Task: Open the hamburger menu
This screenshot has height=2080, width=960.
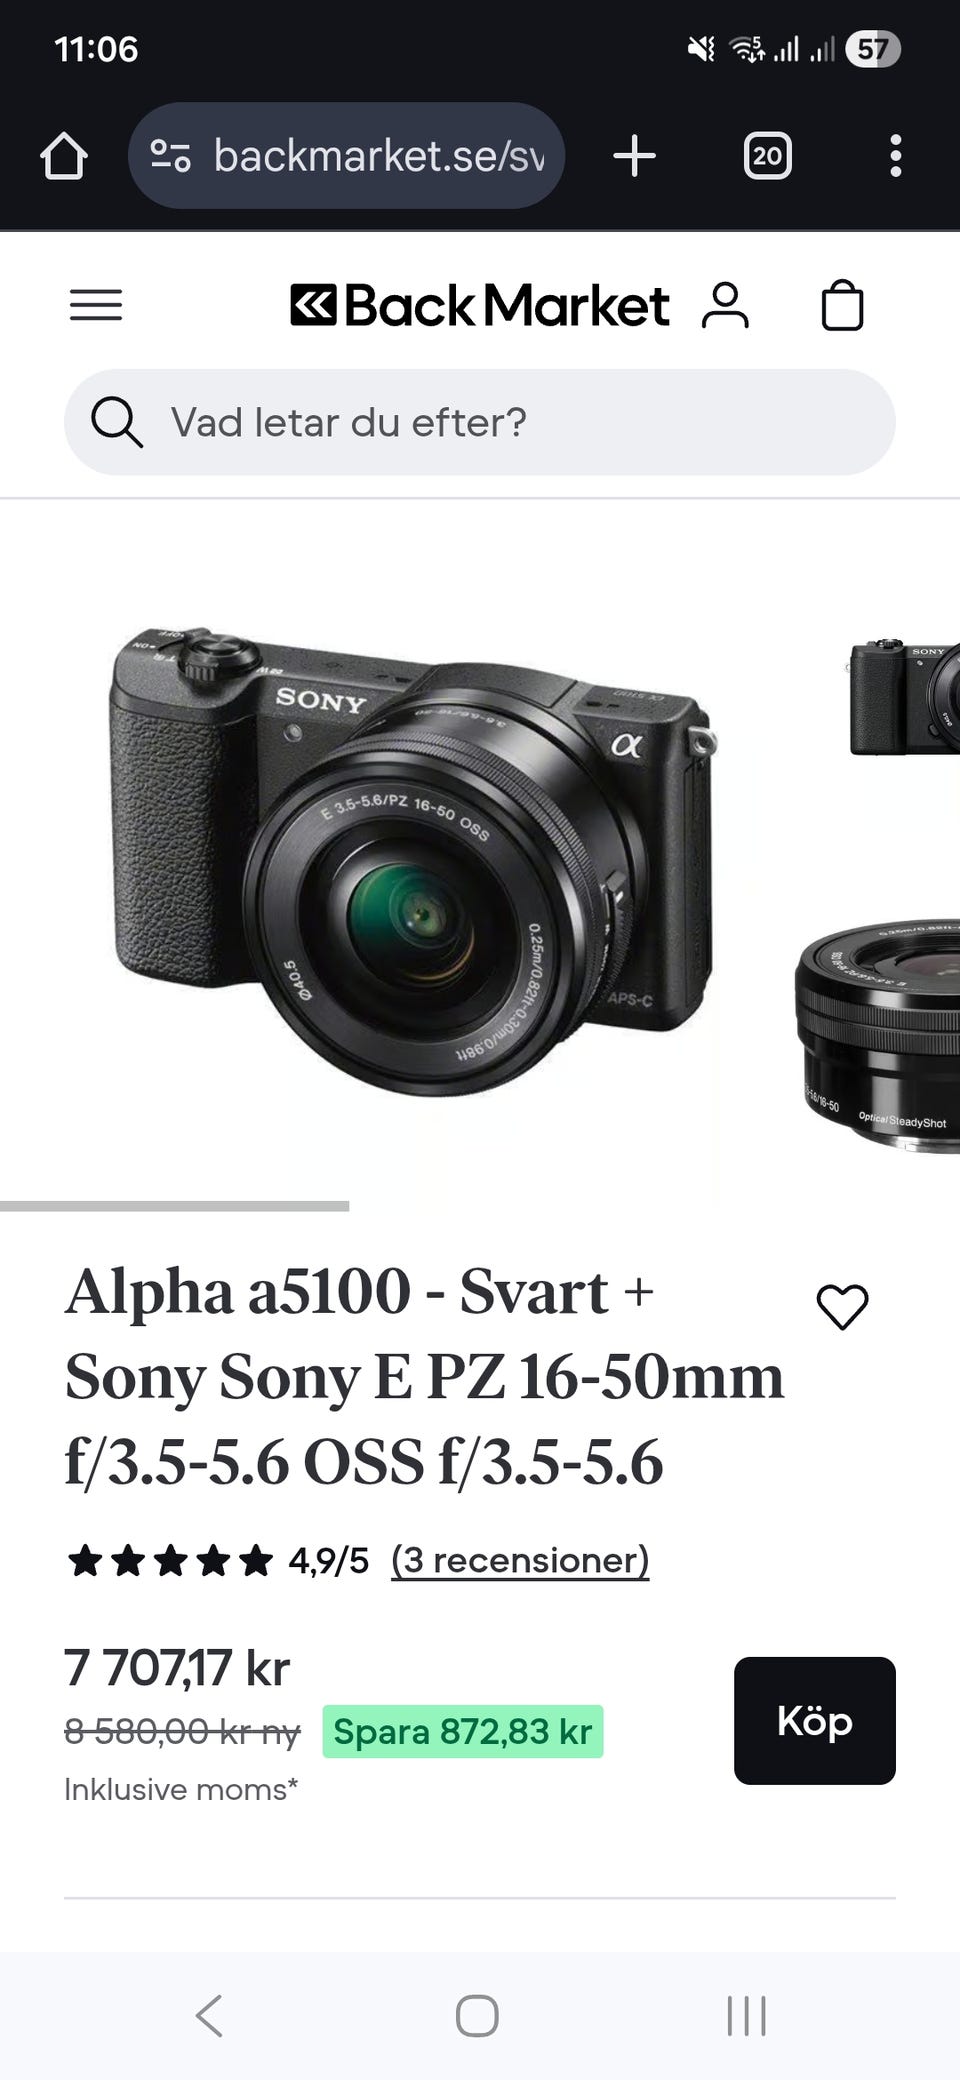Action: [96, 305]
